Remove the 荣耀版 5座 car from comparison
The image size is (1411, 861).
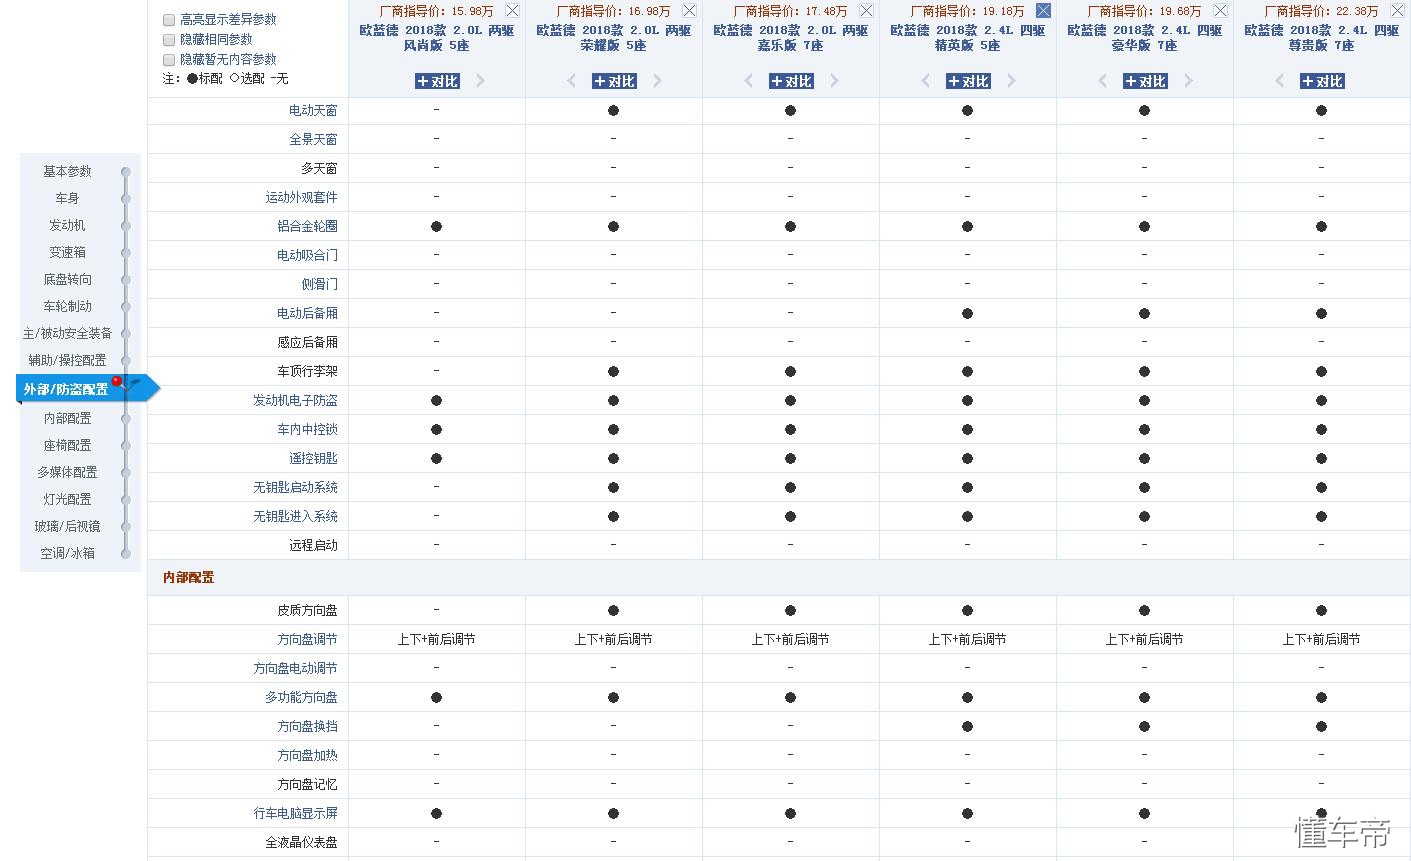pos(689,10)
